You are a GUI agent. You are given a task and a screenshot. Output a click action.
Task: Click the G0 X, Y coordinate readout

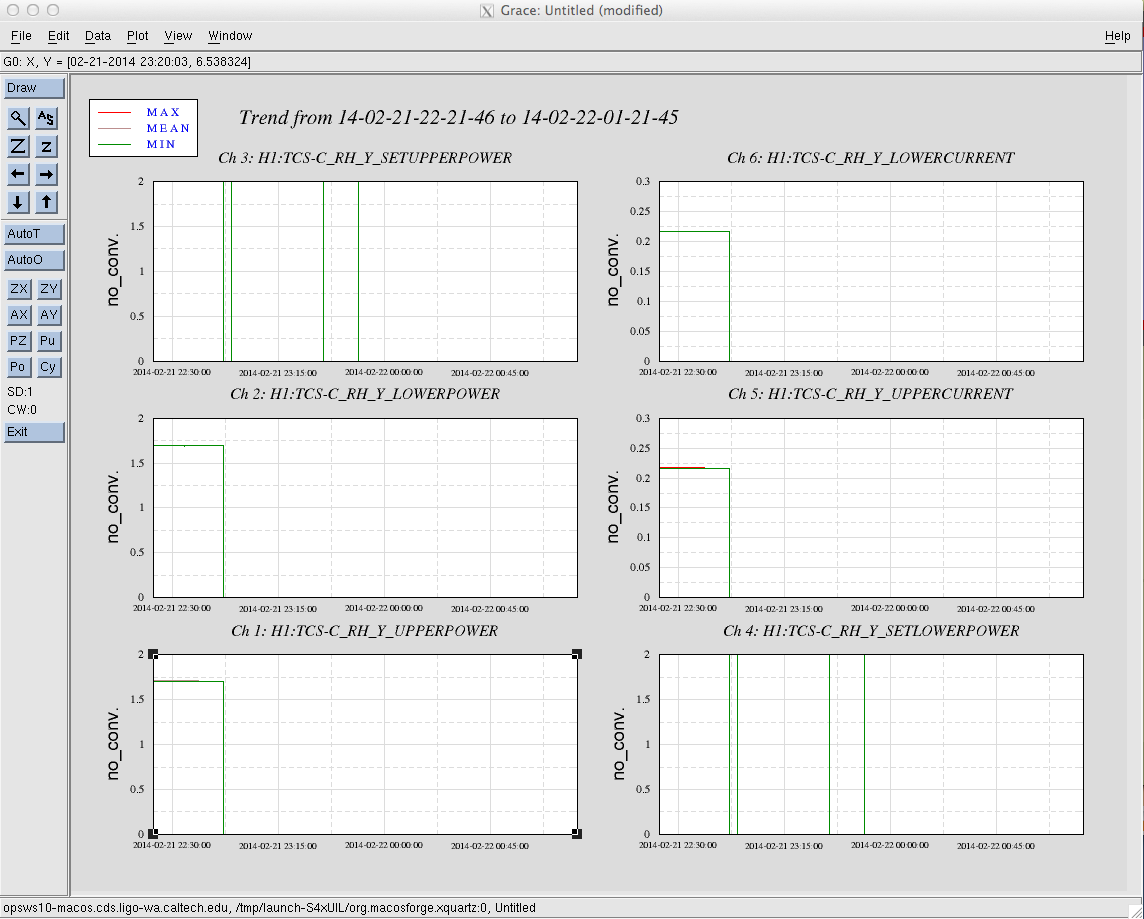127,62
